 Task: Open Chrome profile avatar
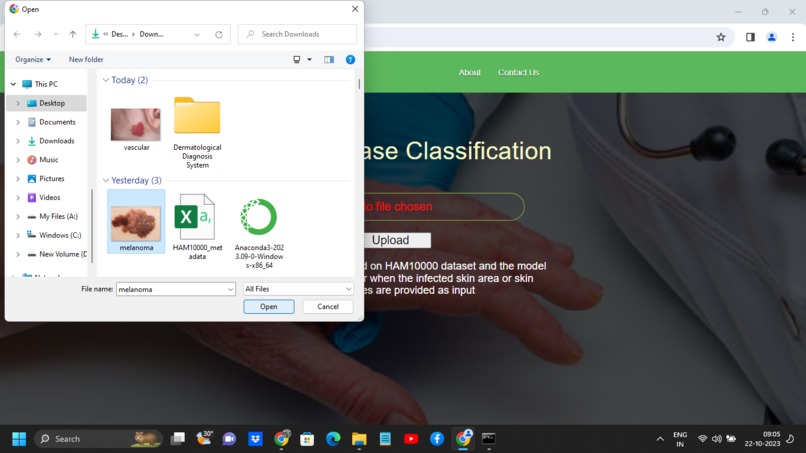click(x=772, y=37)
